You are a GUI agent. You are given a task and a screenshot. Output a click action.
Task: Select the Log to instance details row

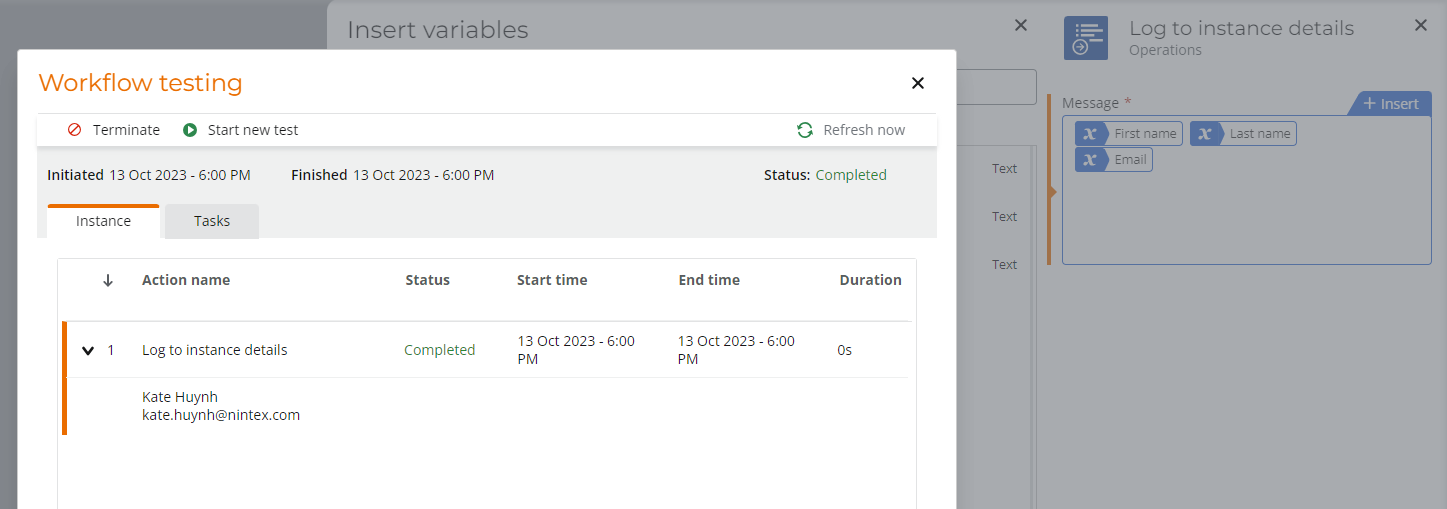(x=215, y=350)
